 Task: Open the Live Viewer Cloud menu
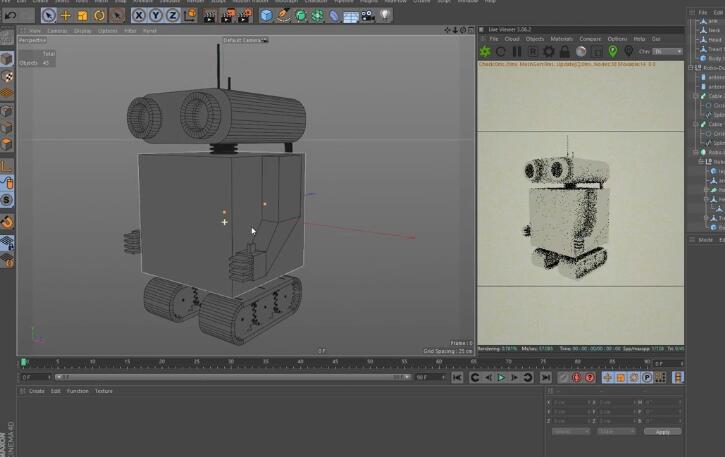tap(512, 39)
